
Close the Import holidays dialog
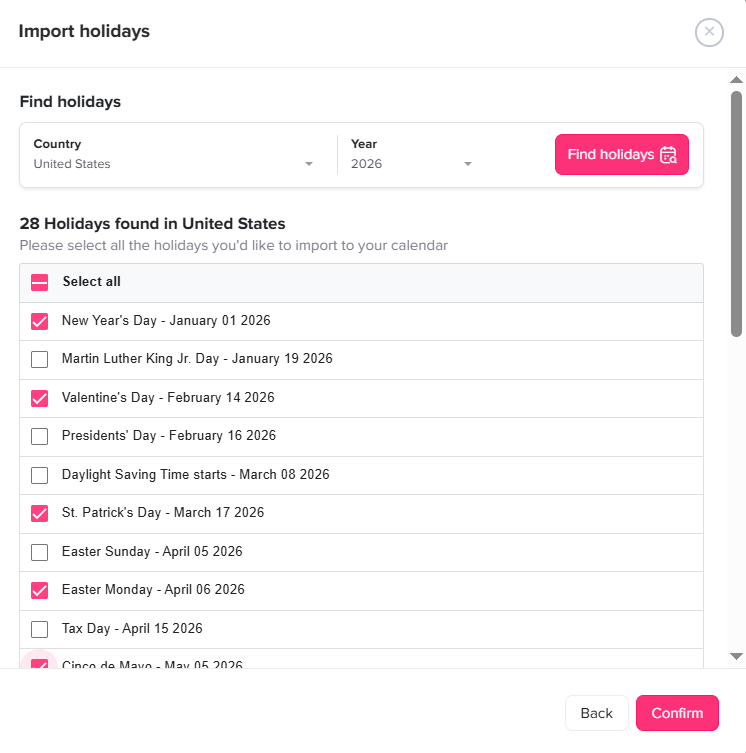(709, 32)
